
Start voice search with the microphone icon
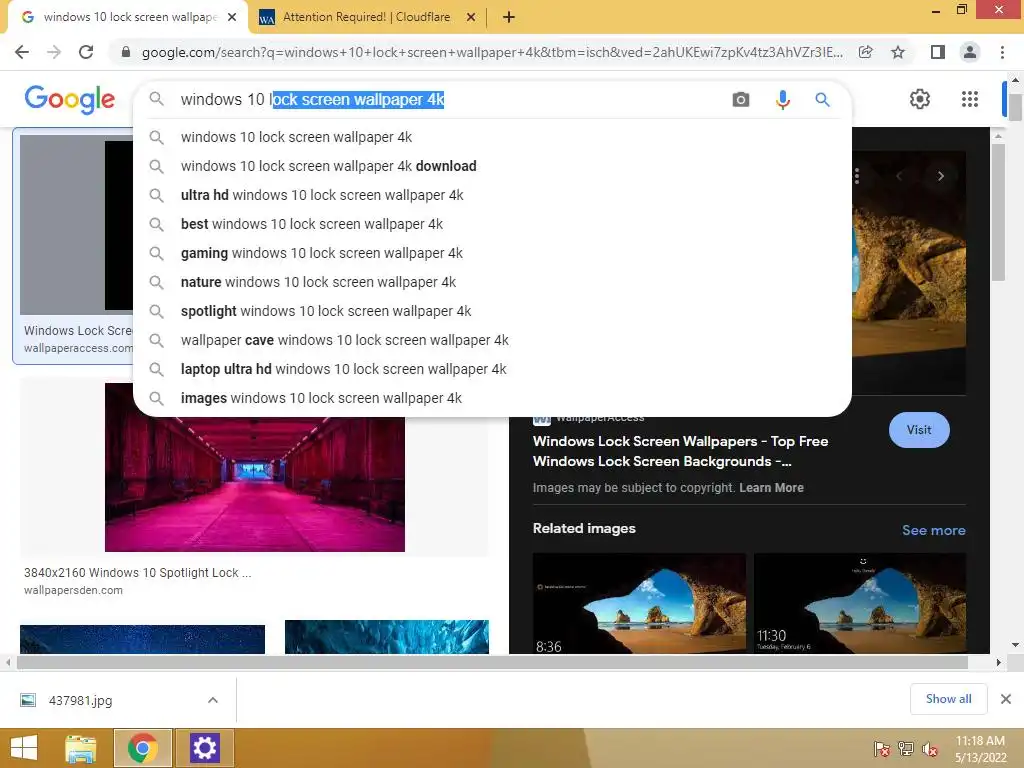pyautogui.click(x=782, y=99)
